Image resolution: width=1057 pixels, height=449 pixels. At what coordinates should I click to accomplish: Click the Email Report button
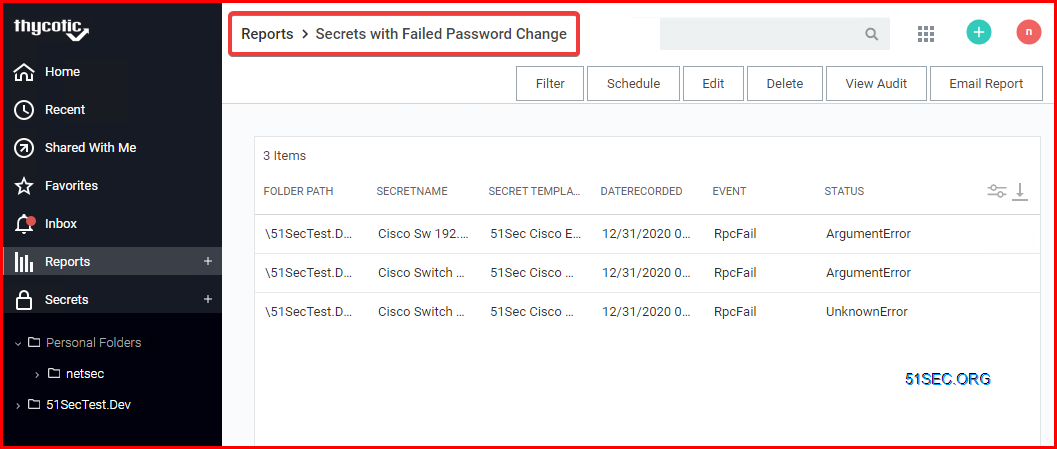point(986,84)
